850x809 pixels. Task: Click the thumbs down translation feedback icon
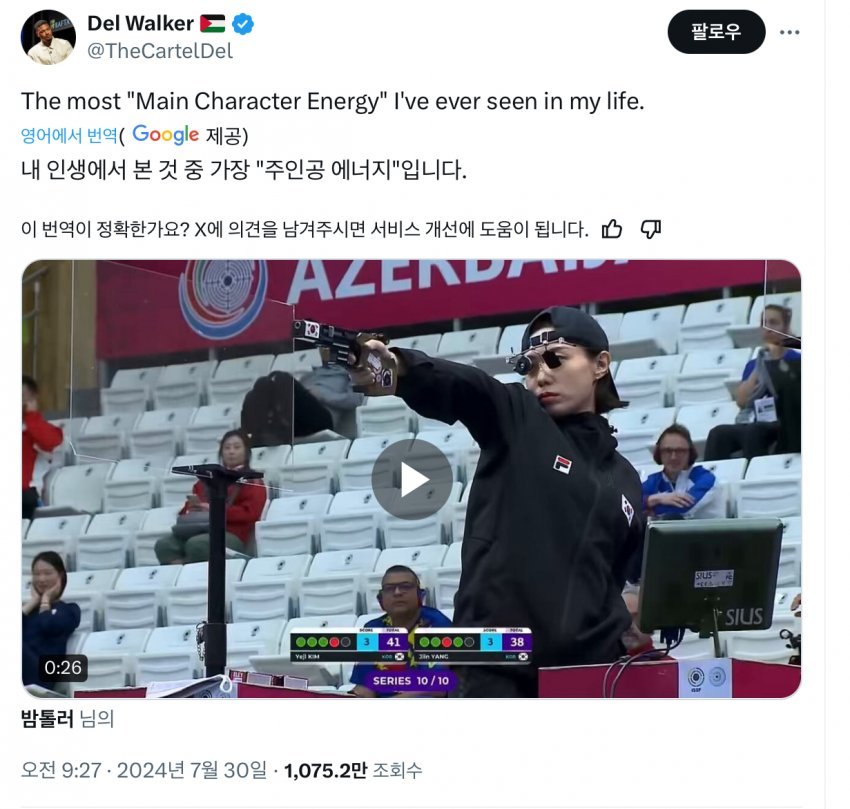[651, 229]
